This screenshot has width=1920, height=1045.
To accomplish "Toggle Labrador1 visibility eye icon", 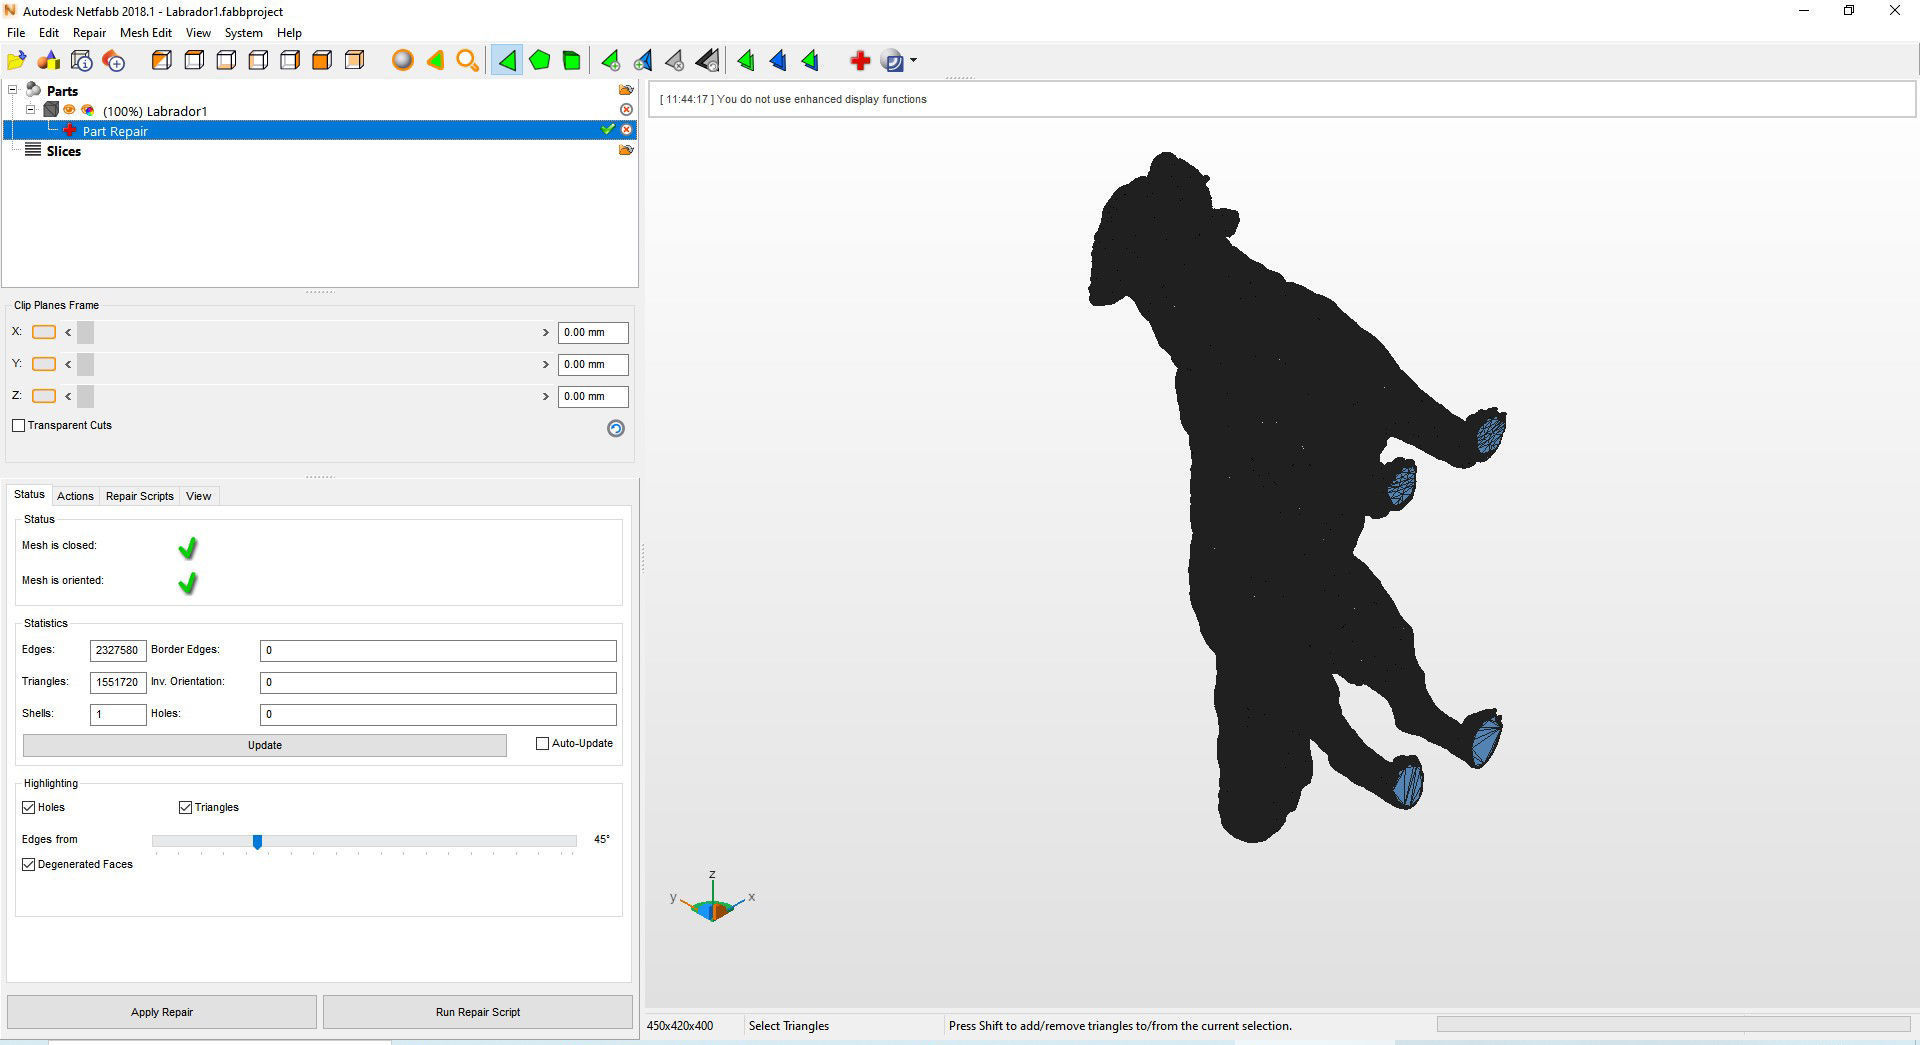I will click(69, 110).
